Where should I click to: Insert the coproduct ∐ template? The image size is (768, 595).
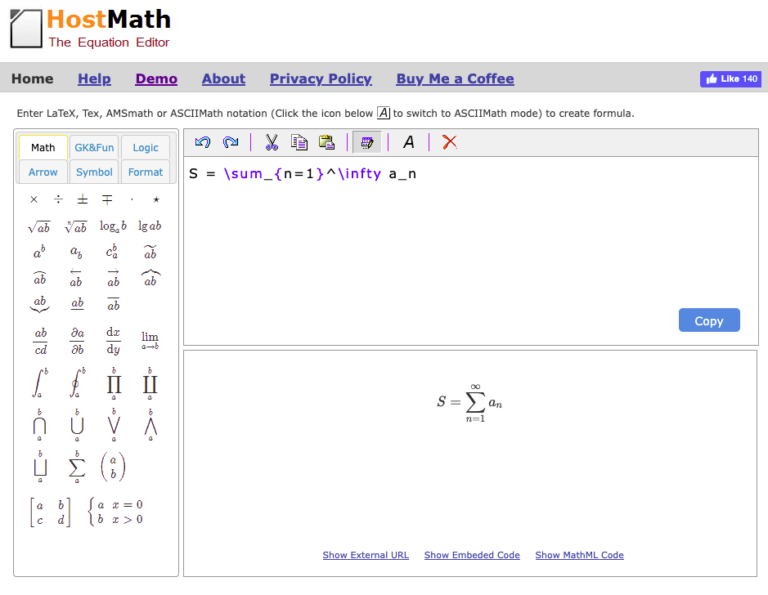tap(150, 383)
